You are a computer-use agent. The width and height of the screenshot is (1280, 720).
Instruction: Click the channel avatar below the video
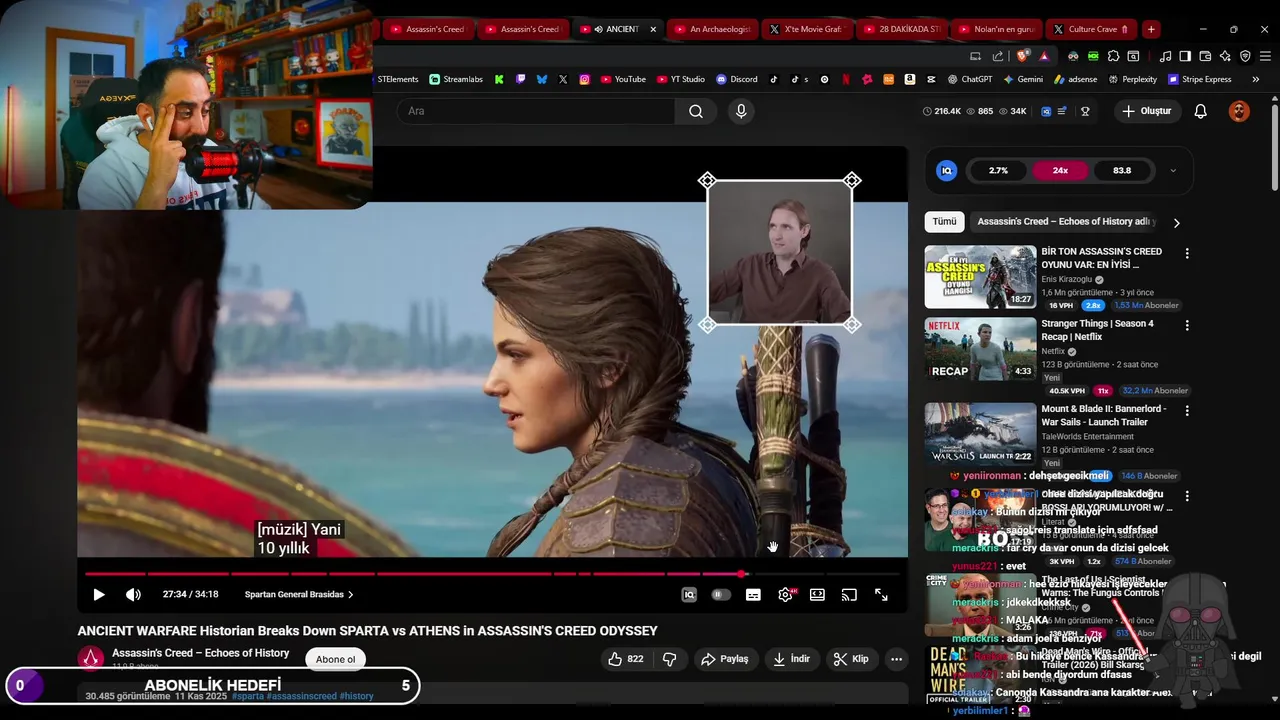(91, 658)
